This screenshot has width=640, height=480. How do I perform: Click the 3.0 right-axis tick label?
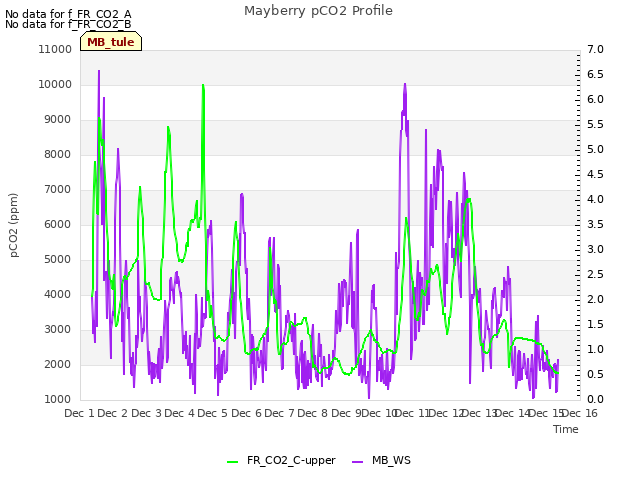pyautogui.click(x=595, y=249)
